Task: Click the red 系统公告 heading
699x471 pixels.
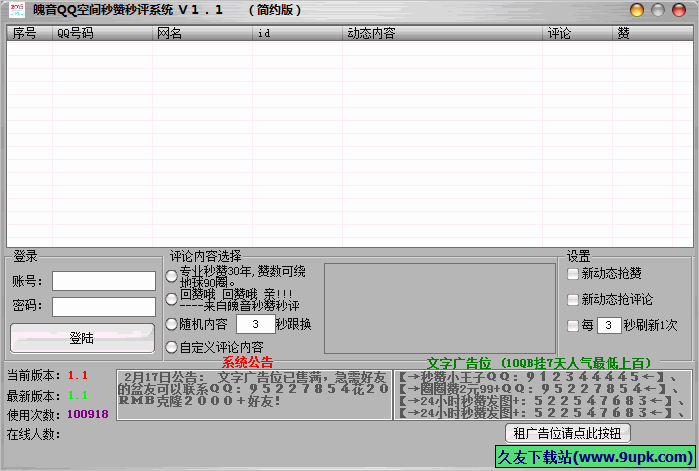Action: (247, 362)
